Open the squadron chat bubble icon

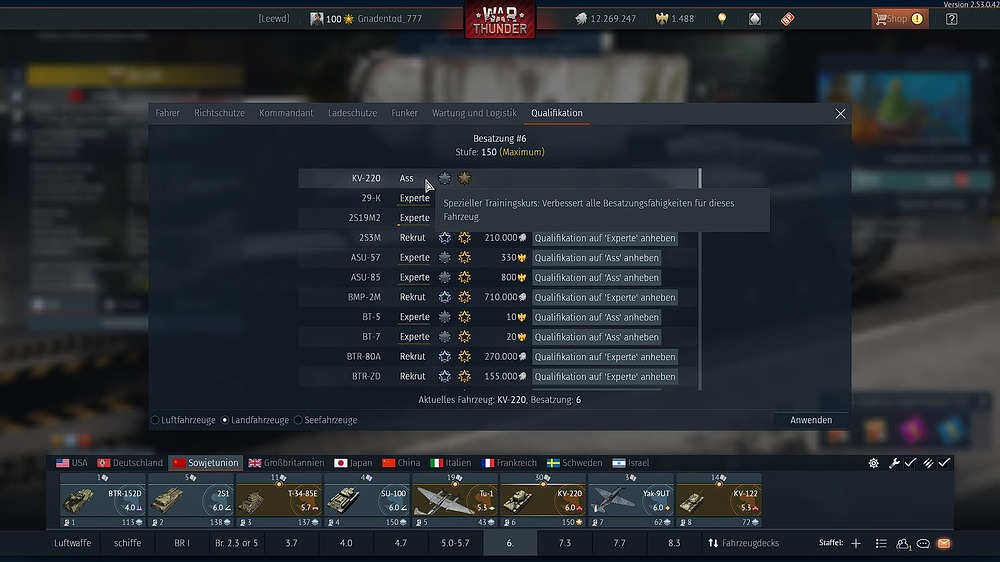click(923, 544)
